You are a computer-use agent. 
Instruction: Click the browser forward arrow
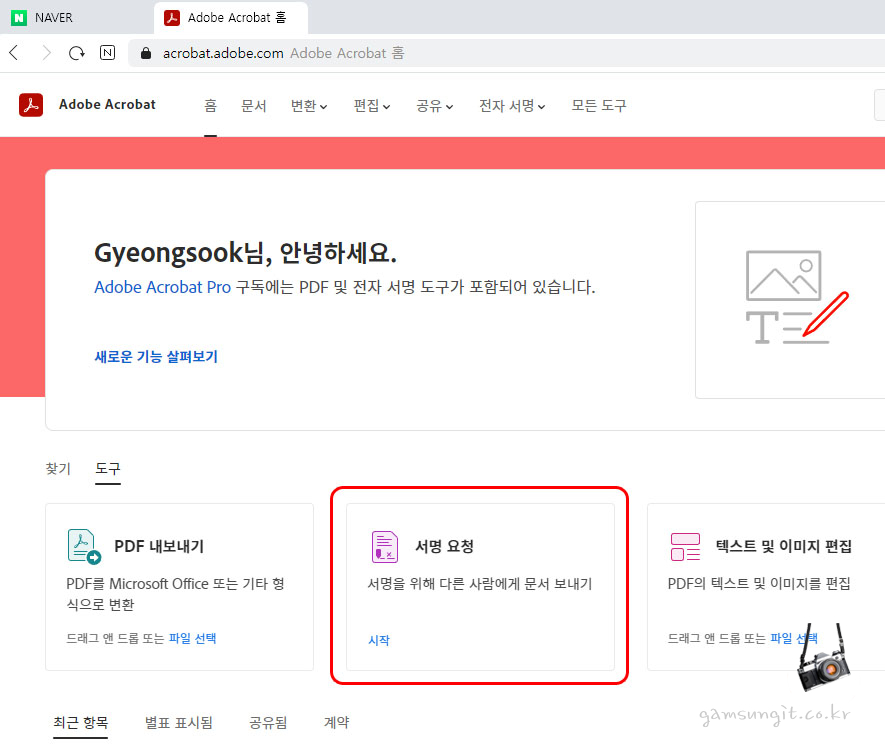46,53
